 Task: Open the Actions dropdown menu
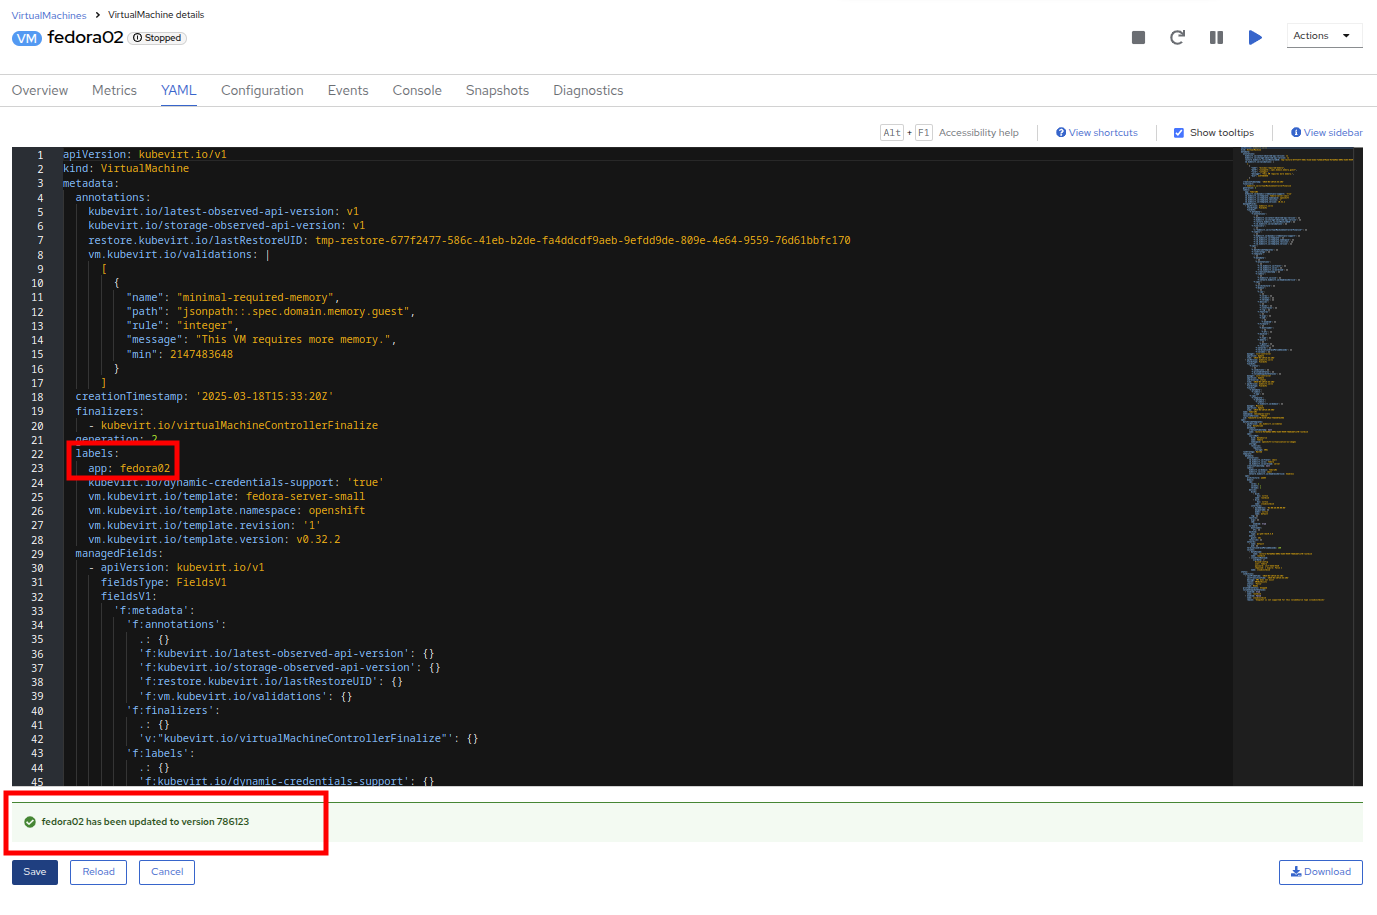(x=1323, y=36)
